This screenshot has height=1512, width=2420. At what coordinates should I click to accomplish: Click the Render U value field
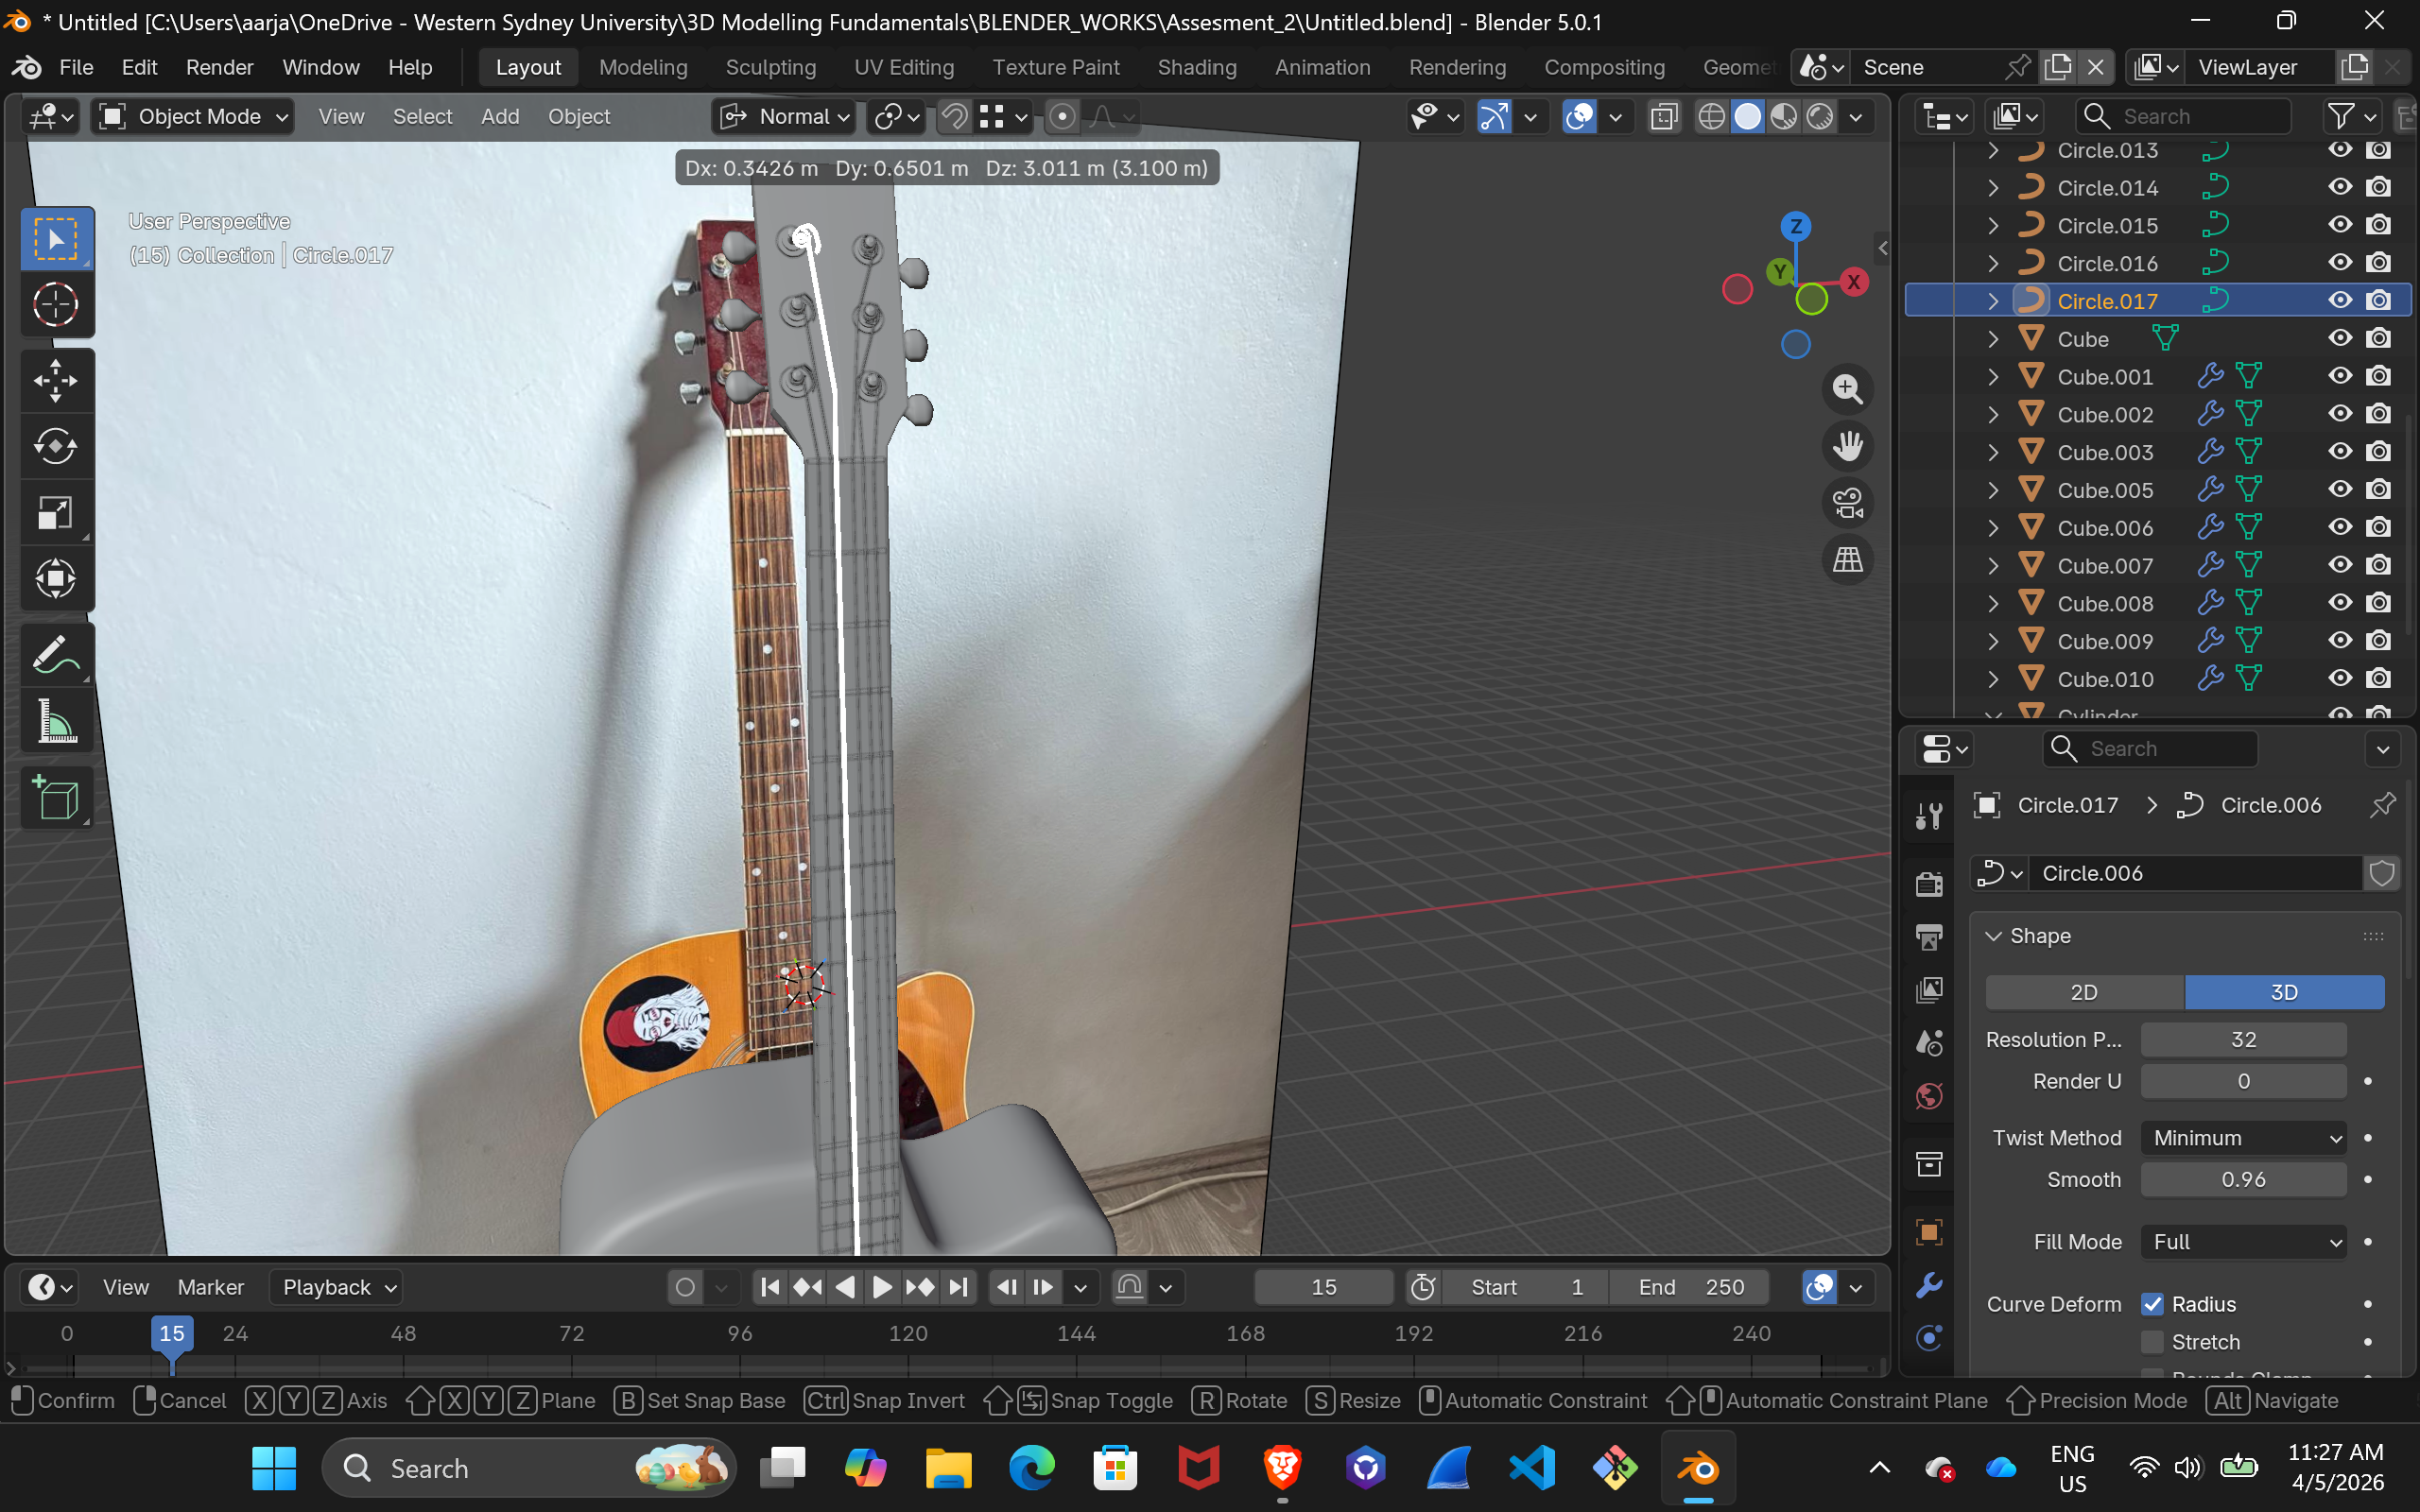[2243, 1081]
